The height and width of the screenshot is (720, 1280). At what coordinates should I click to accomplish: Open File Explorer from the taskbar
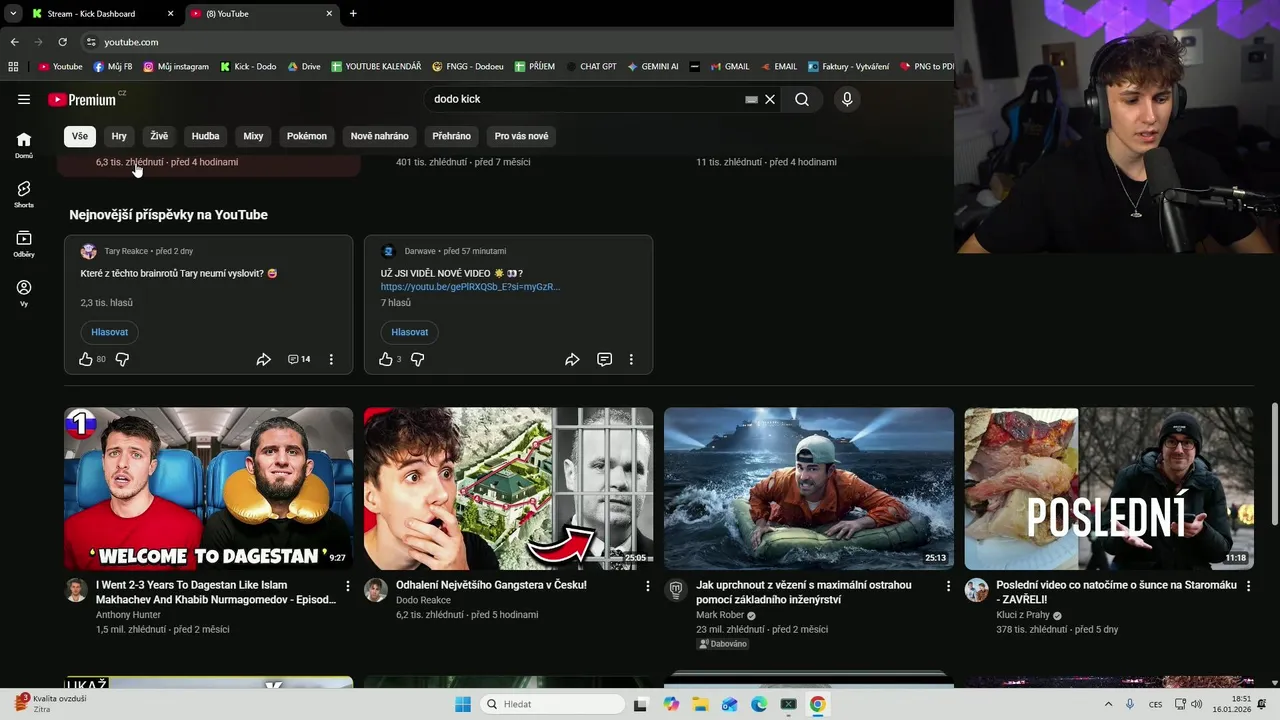[700, 704]
